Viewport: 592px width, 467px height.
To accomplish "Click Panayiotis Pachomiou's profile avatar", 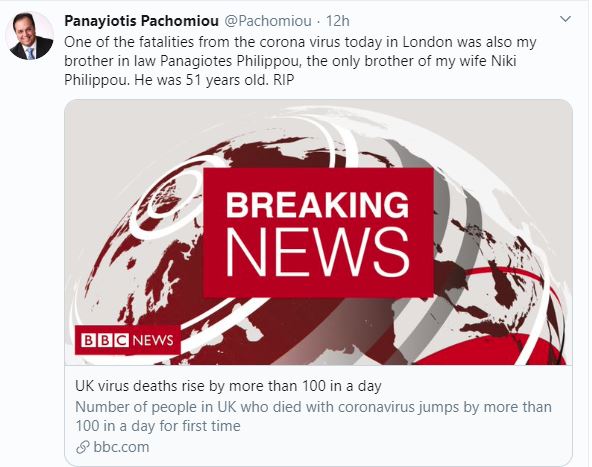I will 29,36.
